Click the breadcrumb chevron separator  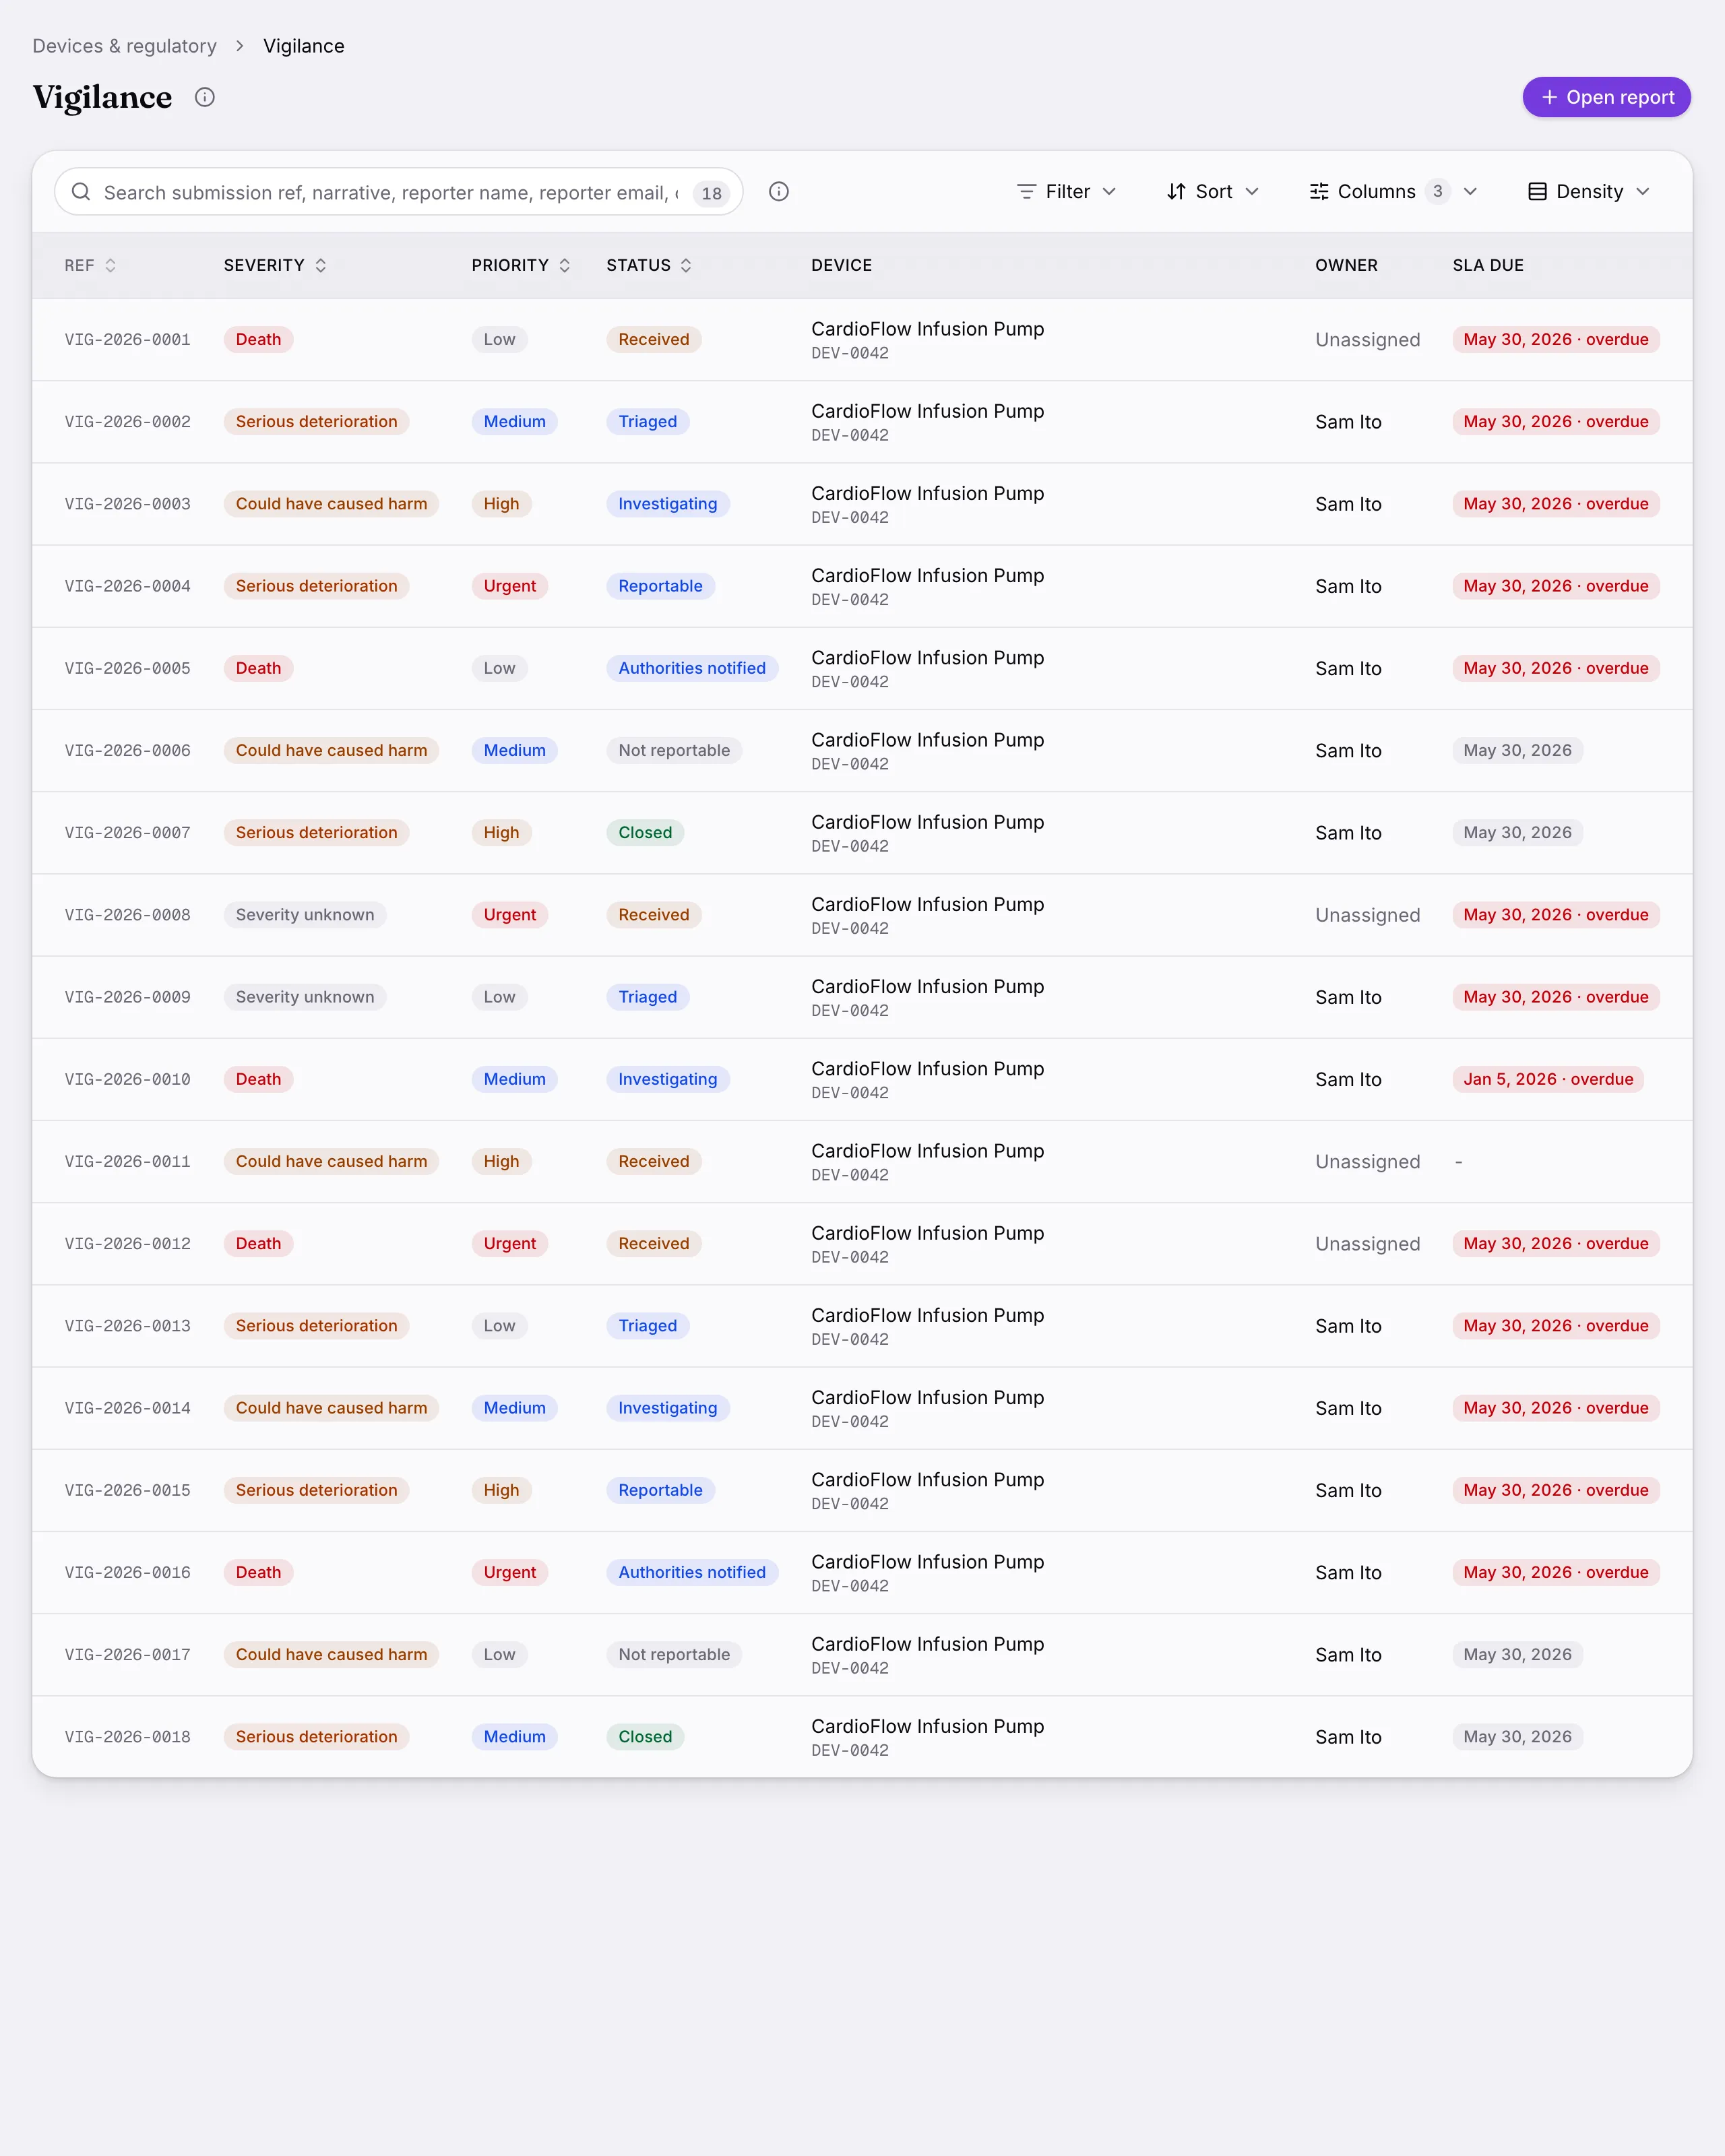240,46
